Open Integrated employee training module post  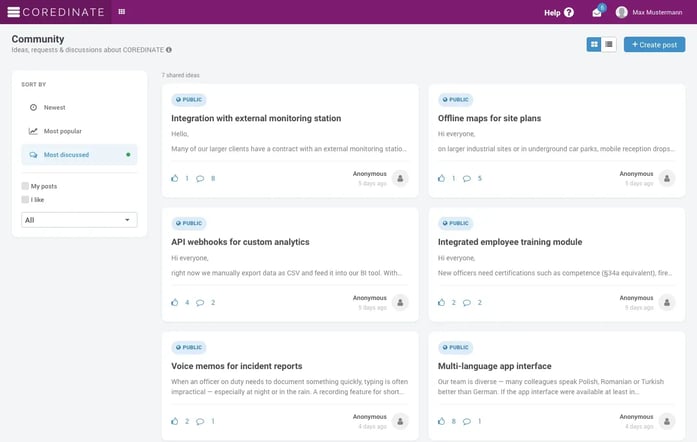tap(510, 242)
